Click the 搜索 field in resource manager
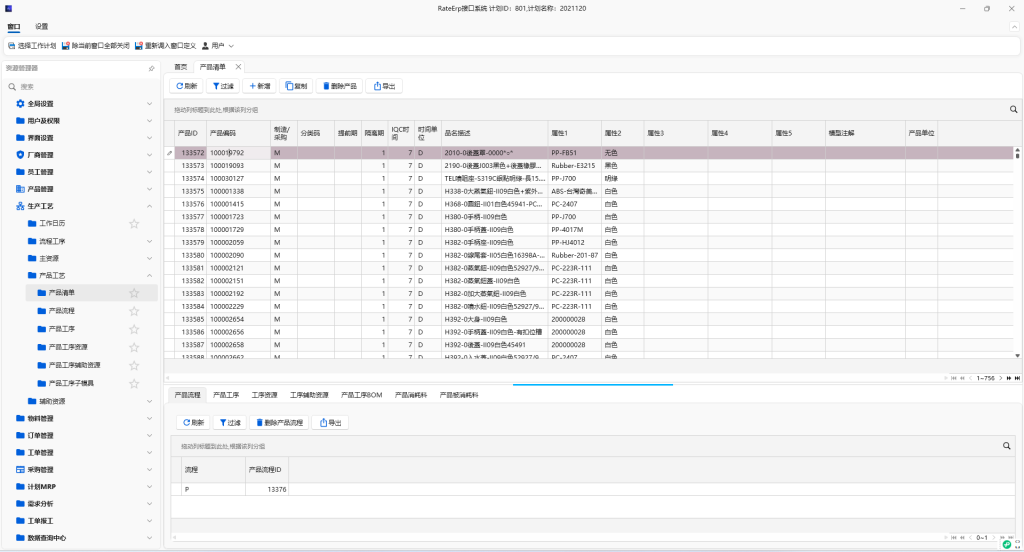Image resolution: width=1024 pixels, height=552 pixels. click(x=80, y=86)
